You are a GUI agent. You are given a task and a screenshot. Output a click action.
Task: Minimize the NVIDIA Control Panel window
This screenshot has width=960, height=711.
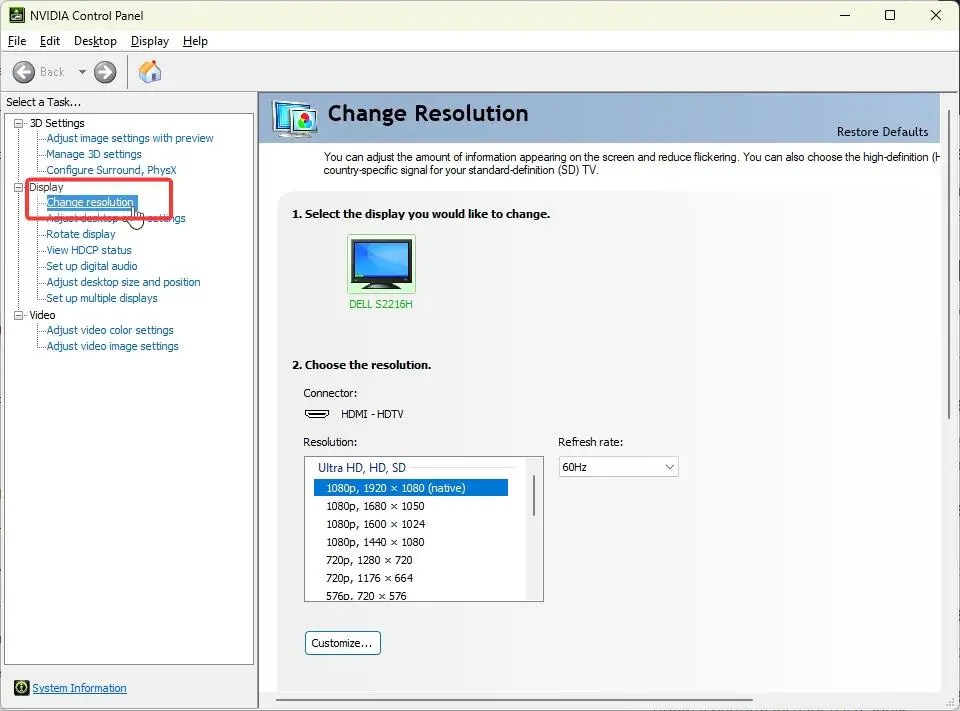pyautogui.click(x=845, y=15)
